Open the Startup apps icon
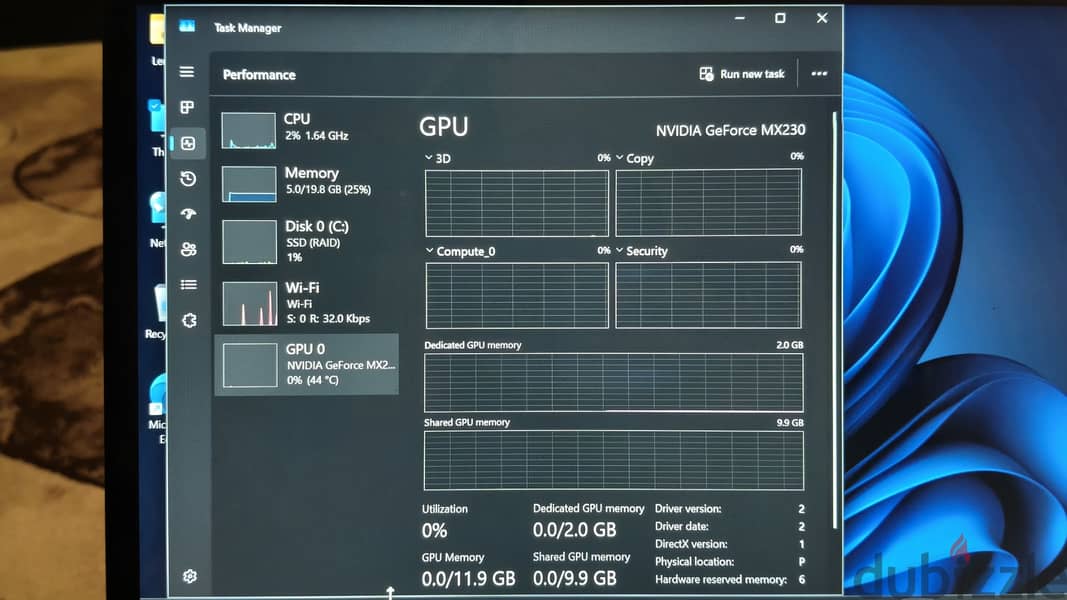 pyautogui.click(x=188, y=214)
